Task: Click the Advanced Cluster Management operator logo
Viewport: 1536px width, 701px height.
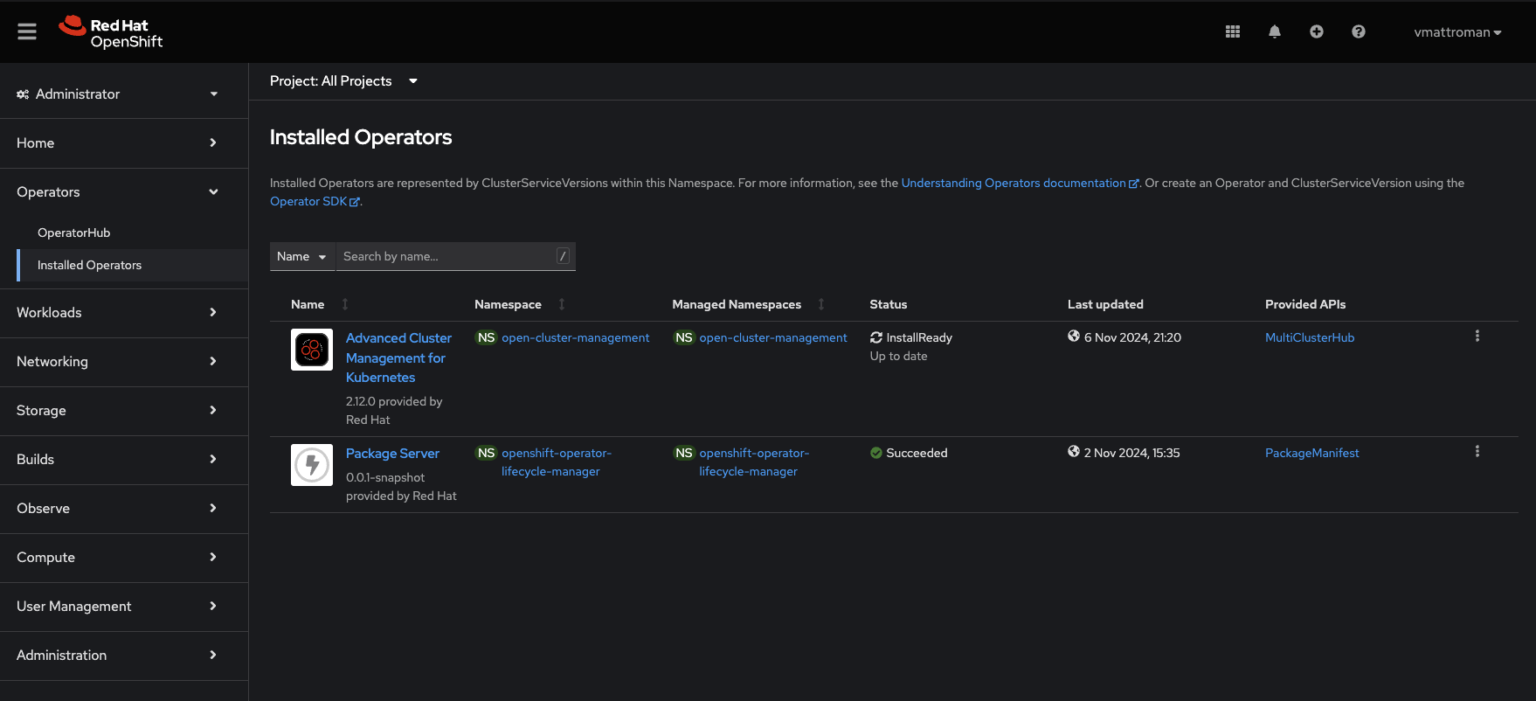Action: pyautogui.click(x=312, y=349)
